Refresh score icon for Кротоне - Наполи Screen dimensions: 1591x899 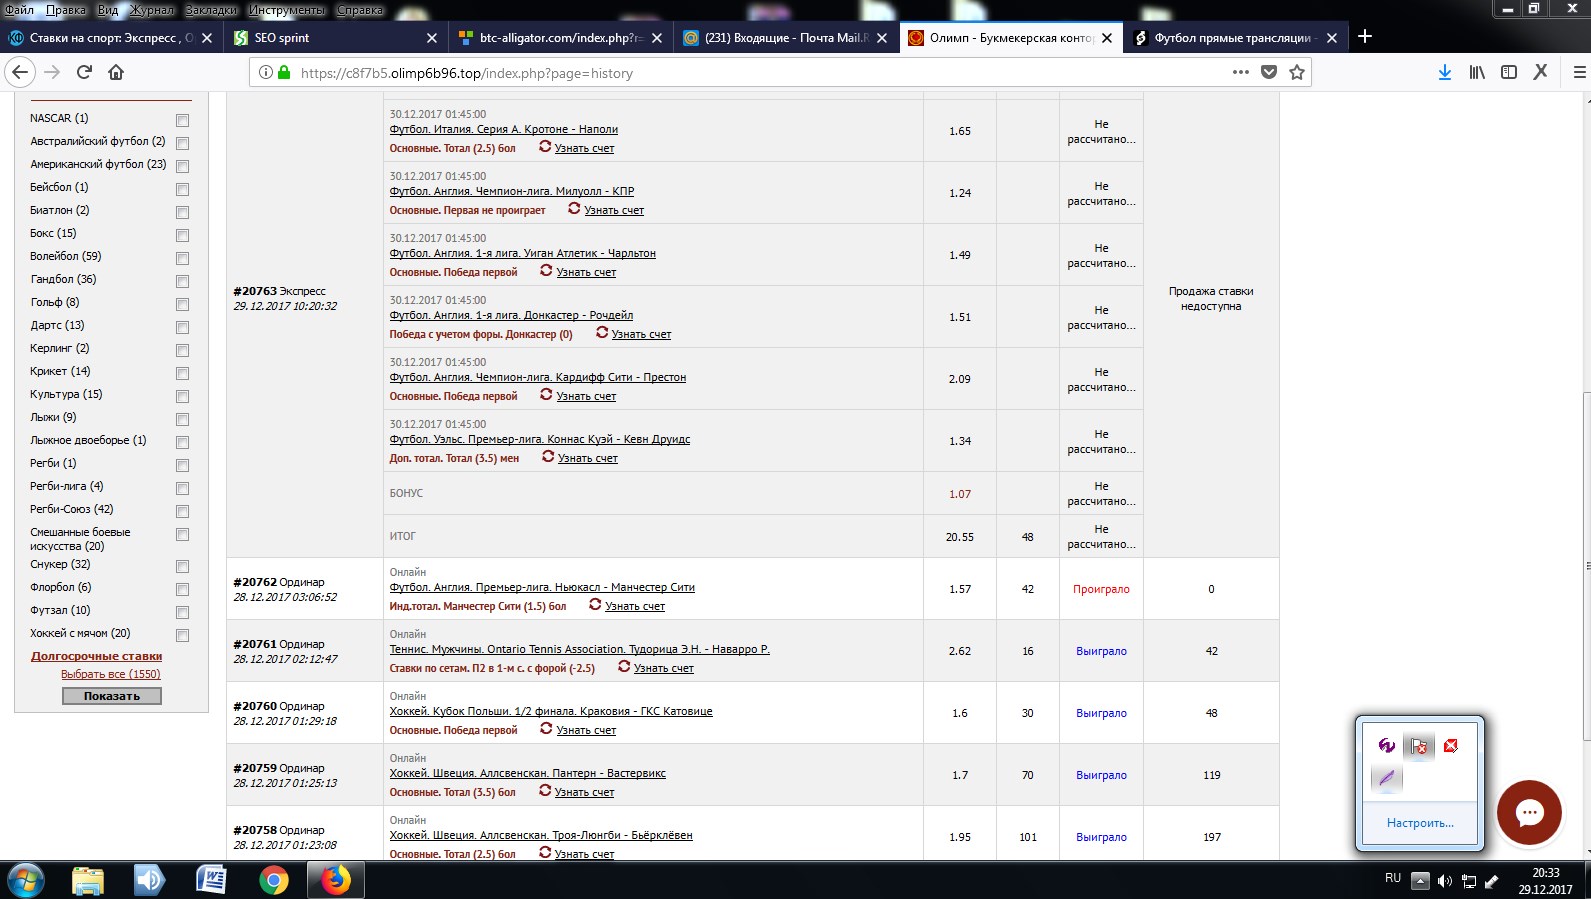click(545, 146)
